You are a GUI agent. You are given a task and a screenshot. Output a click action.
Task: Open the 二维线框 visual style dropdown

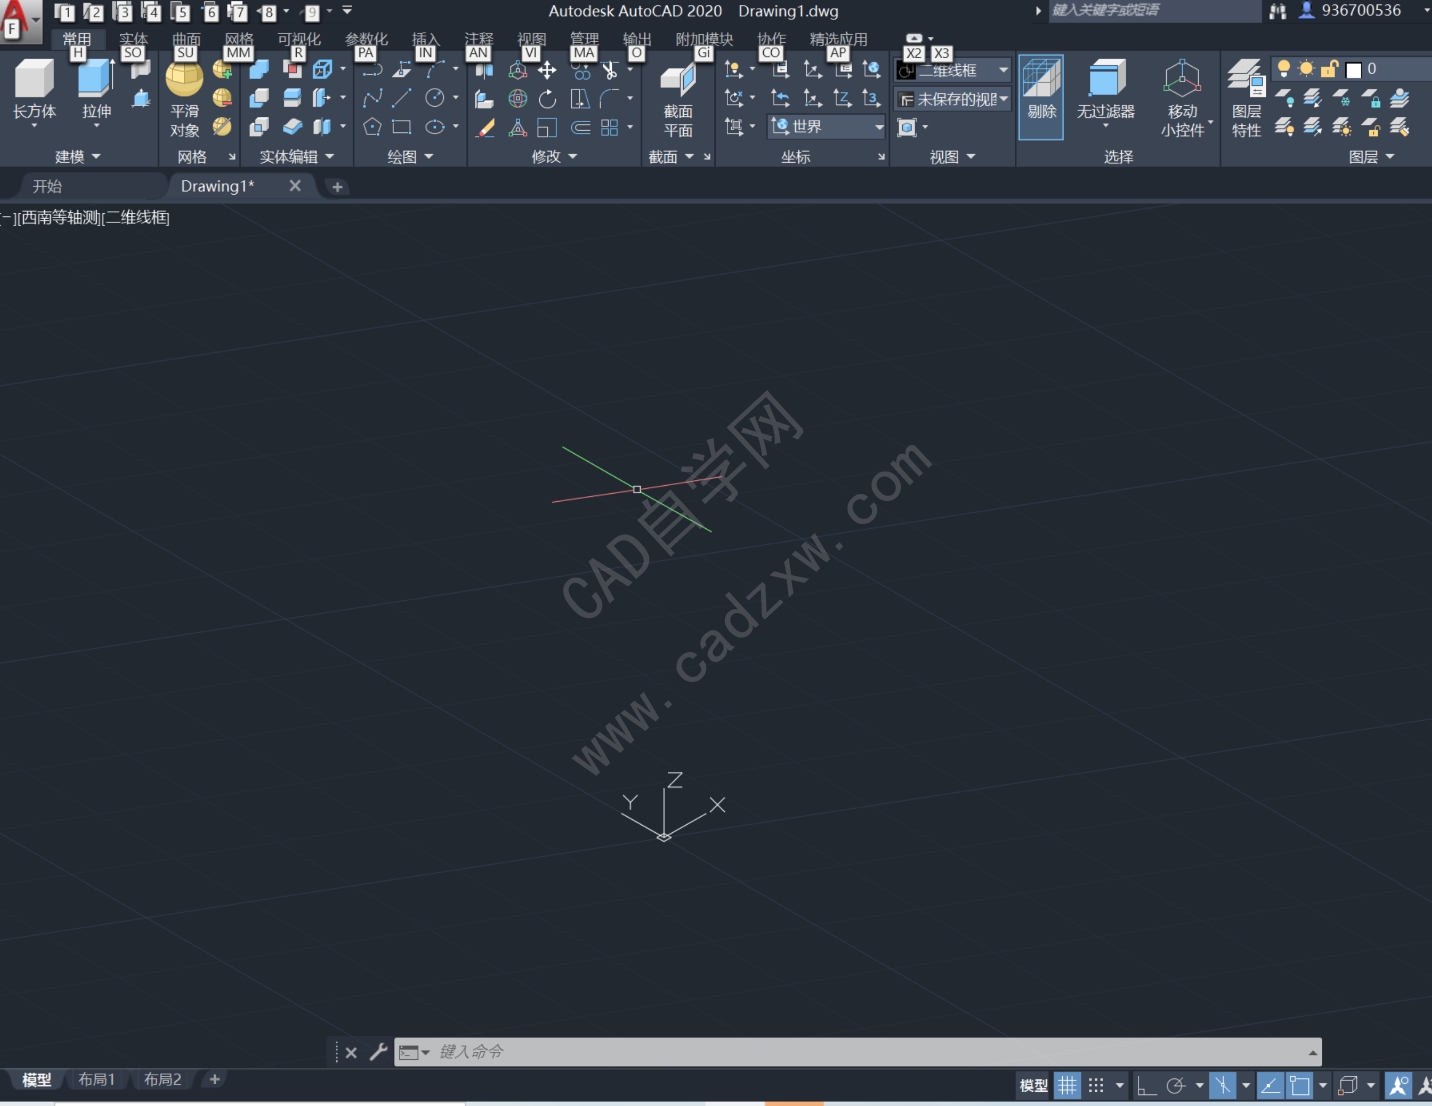tap(953, 70)
